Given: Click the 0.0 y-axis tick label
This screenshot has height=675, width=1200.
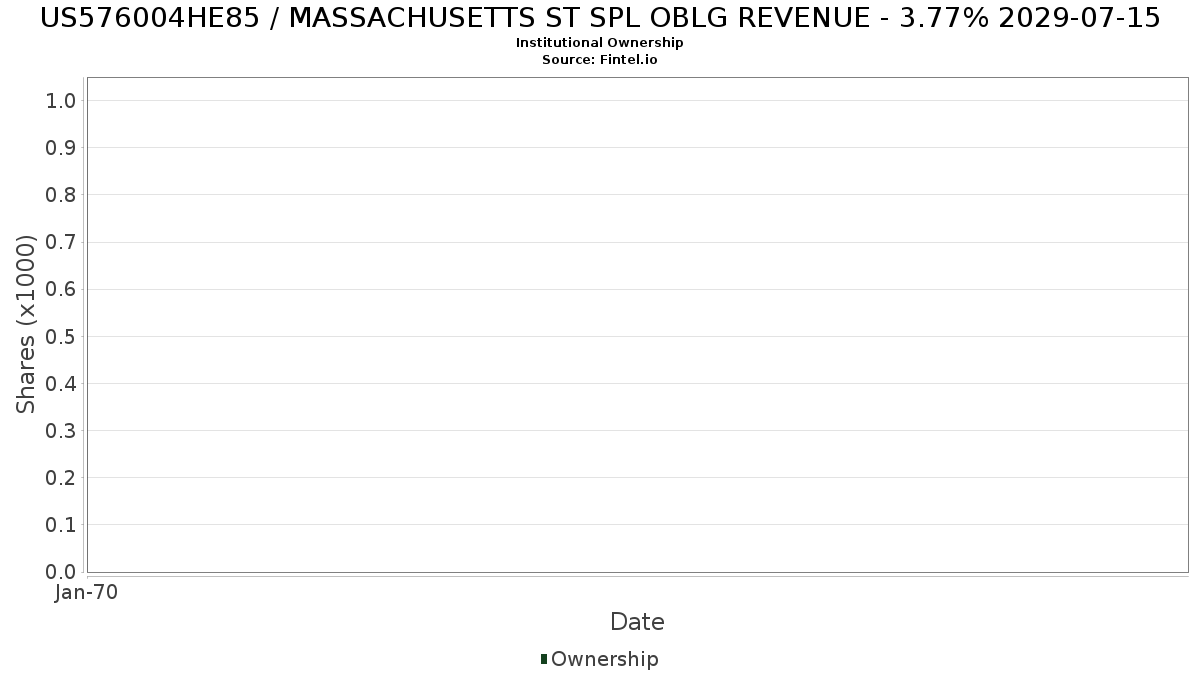Looking at the screenshot, I should (61, 572).
